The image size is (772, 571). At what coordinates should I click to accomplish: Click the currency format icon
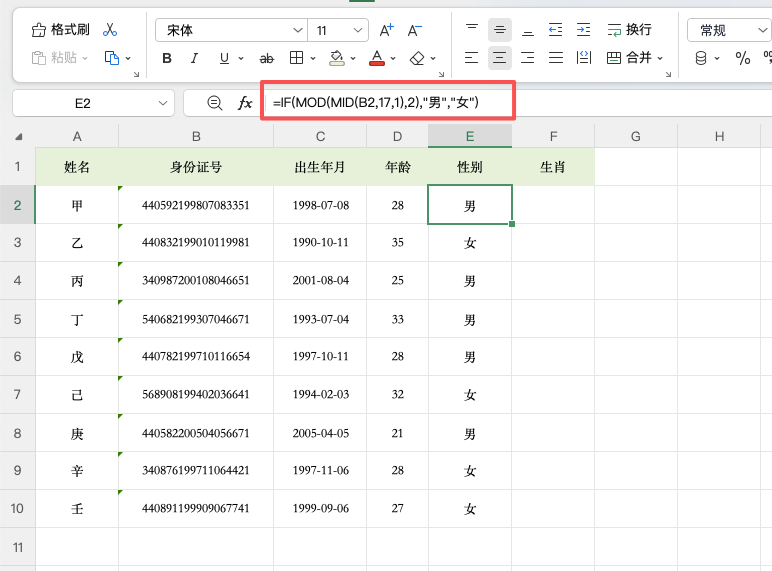click(701, 58)
